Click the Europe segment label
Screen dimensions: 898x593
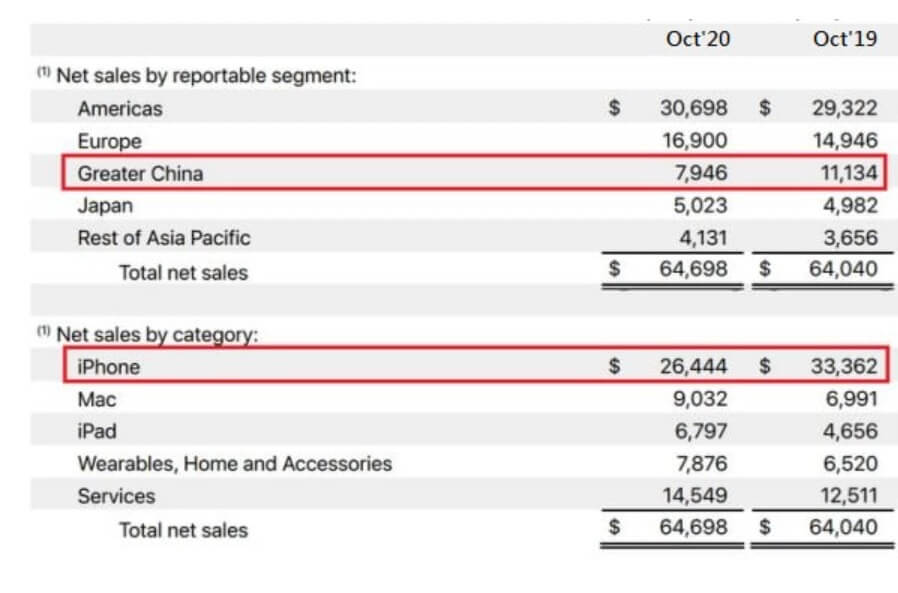point(109,141)
